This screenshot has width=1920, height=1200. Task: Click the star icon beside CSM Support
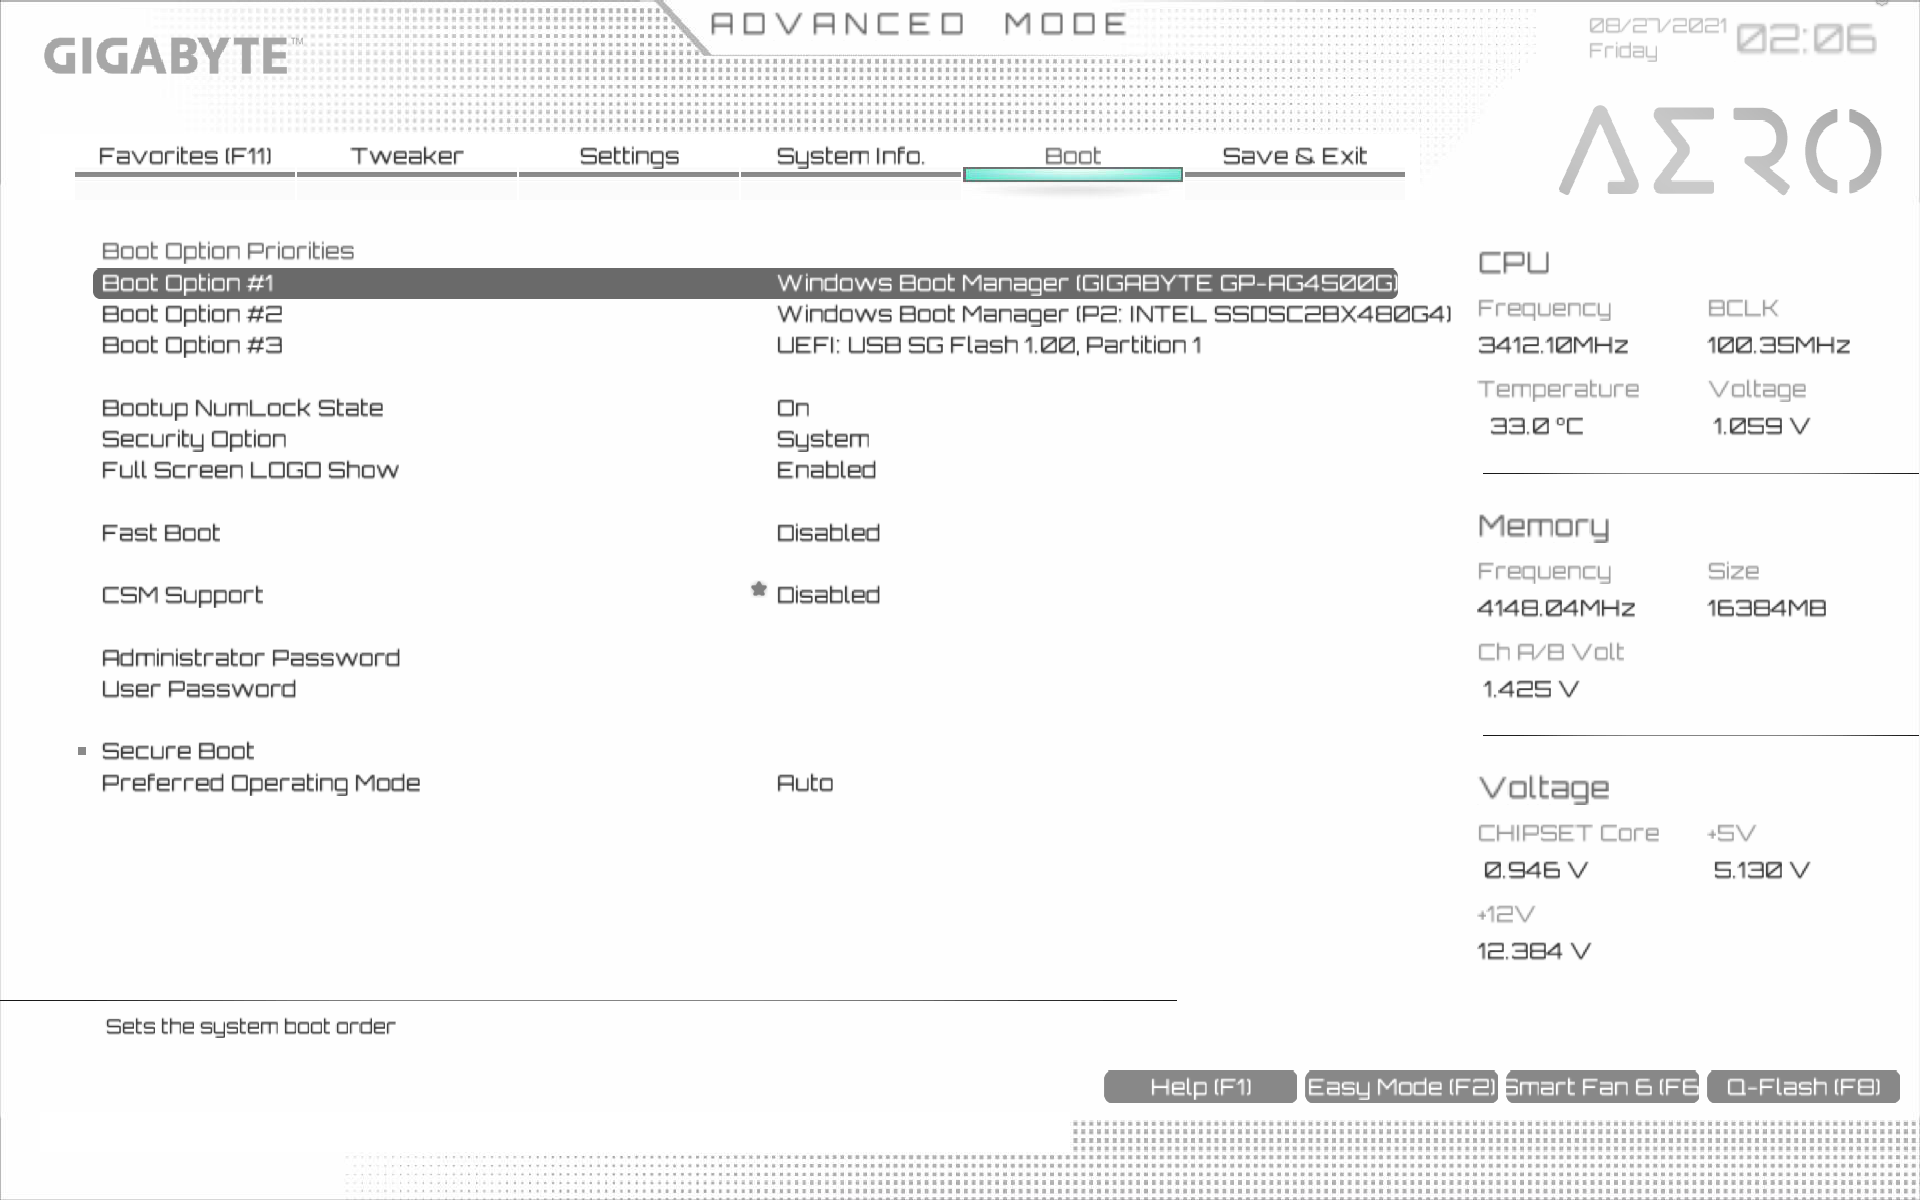click(759, 590)
